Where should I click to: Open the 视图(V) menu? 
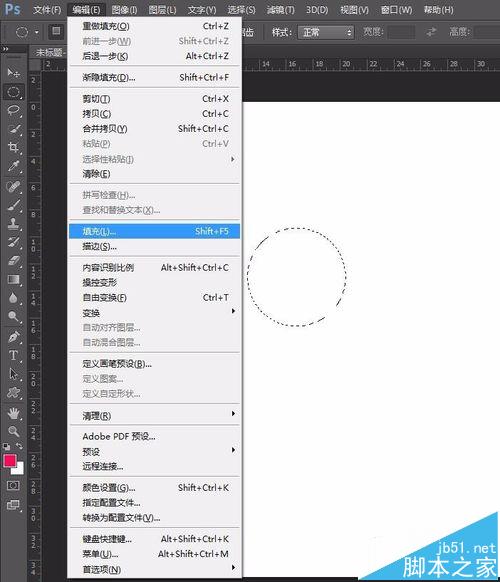[x=354, y=10]
